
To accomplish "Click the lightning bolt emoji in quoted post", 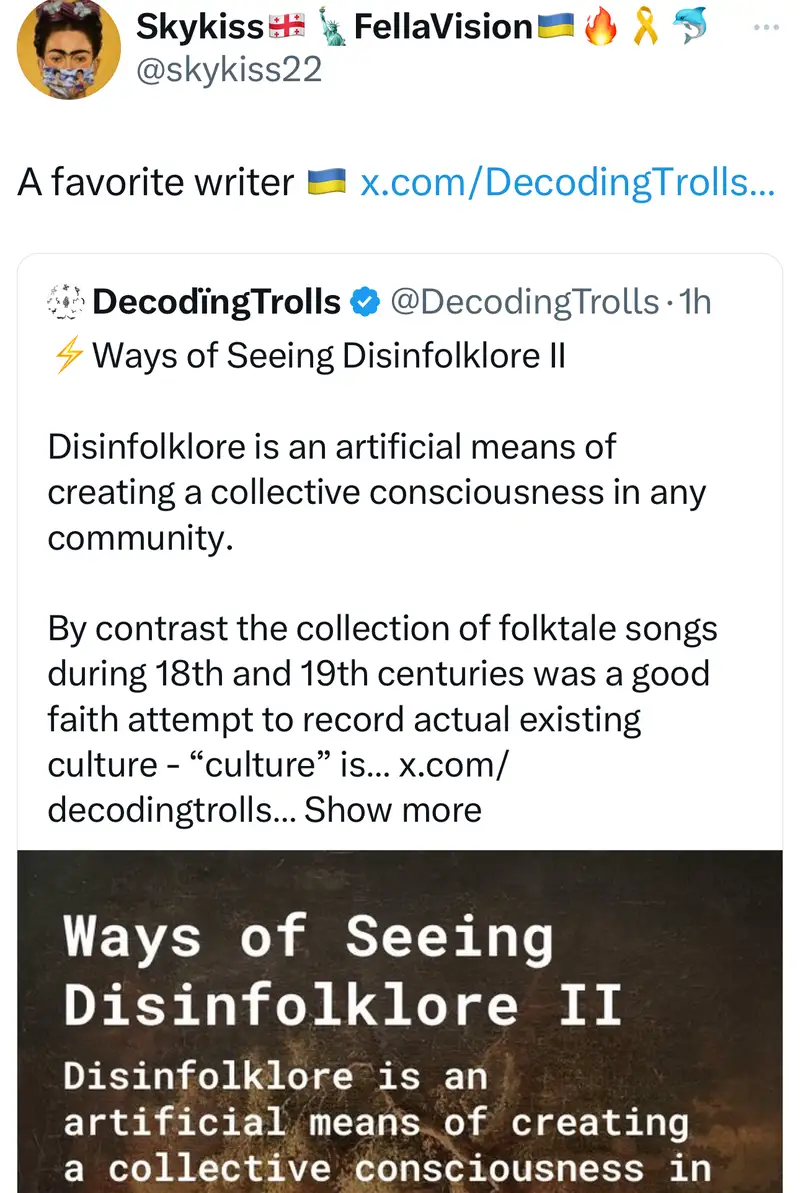I will tap(68, 355).
